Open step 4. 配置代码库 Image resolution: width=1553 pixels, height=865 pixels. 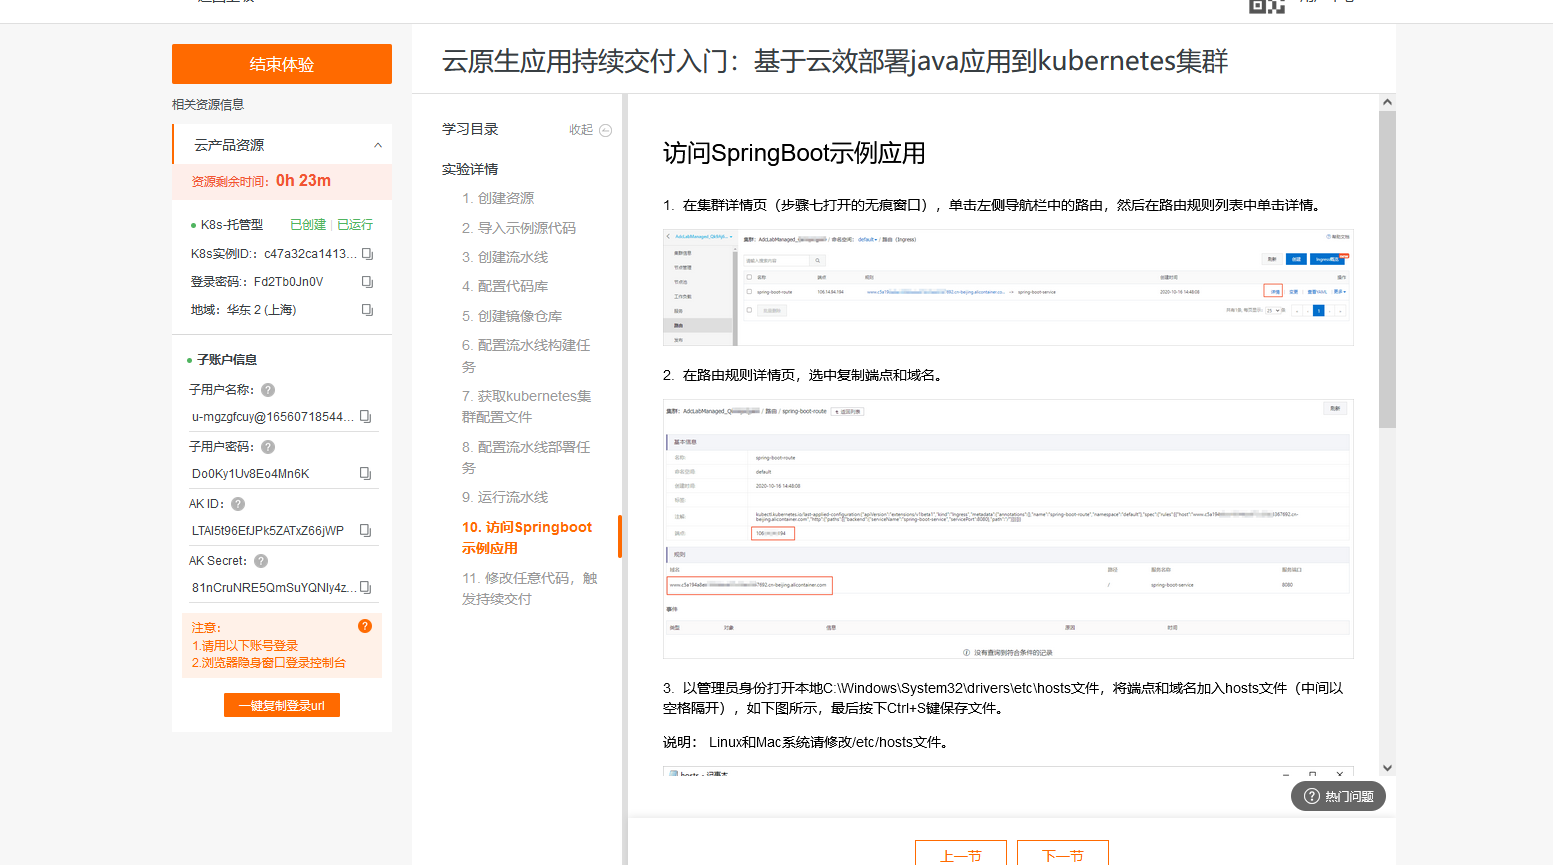tap(505, 286)
